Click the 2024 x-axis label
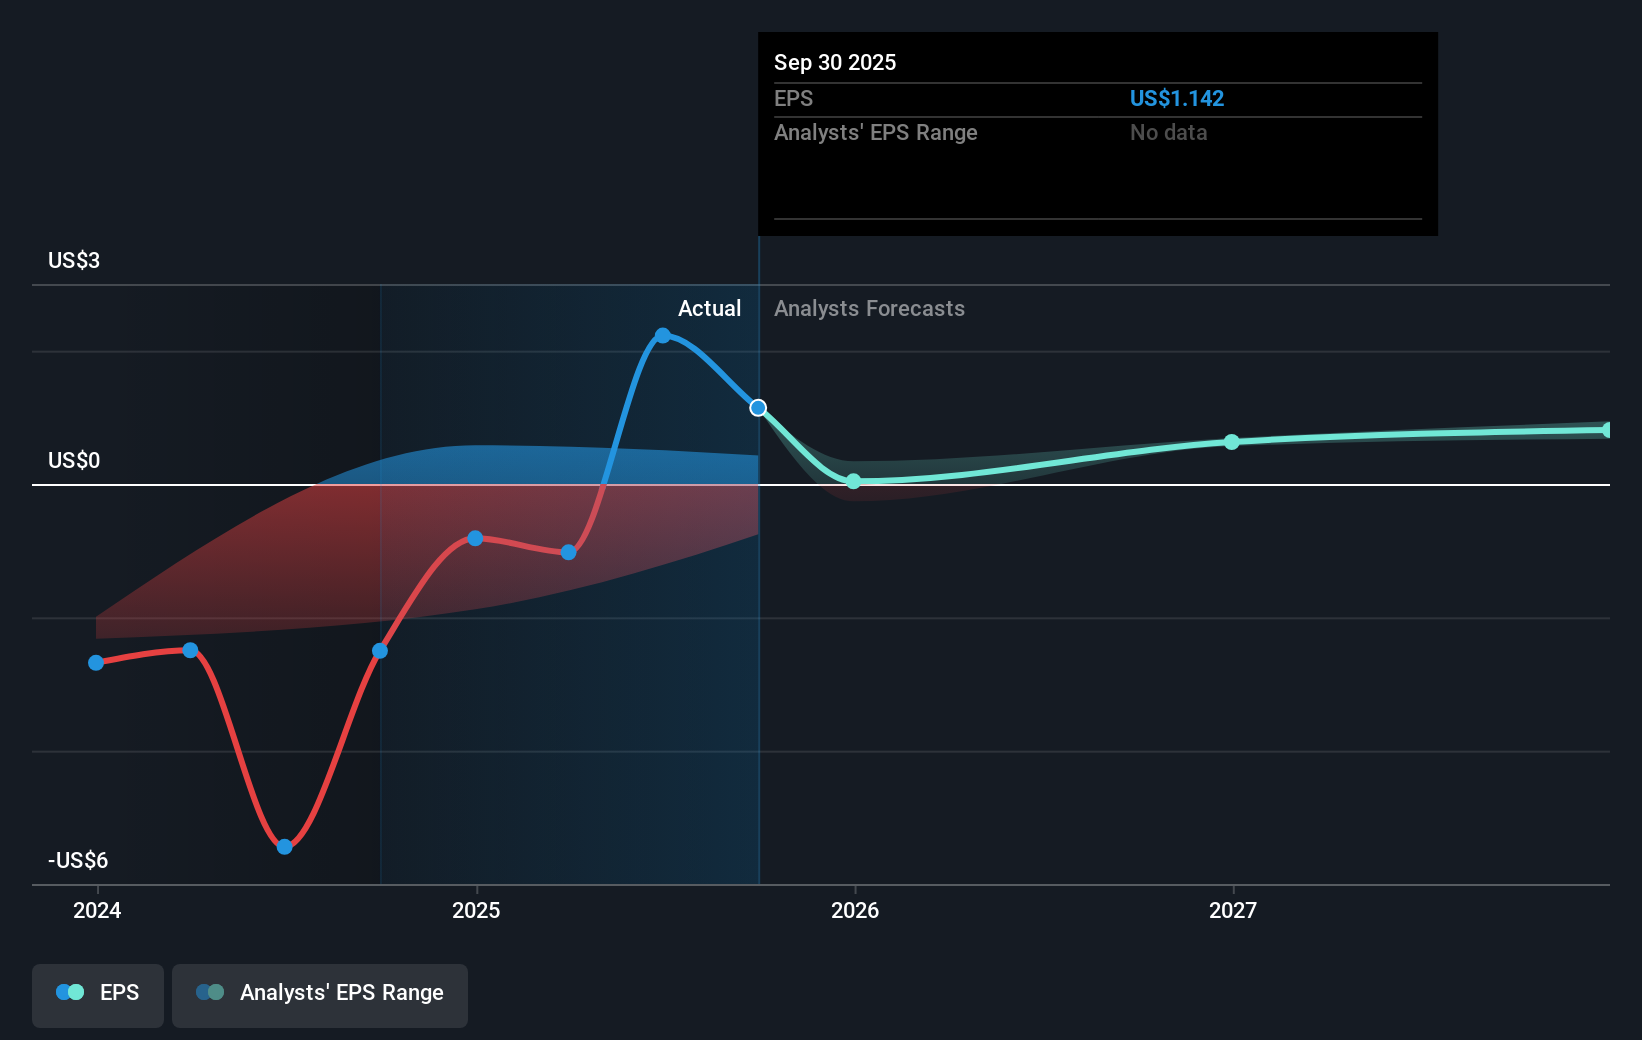 tap(97, 910)
